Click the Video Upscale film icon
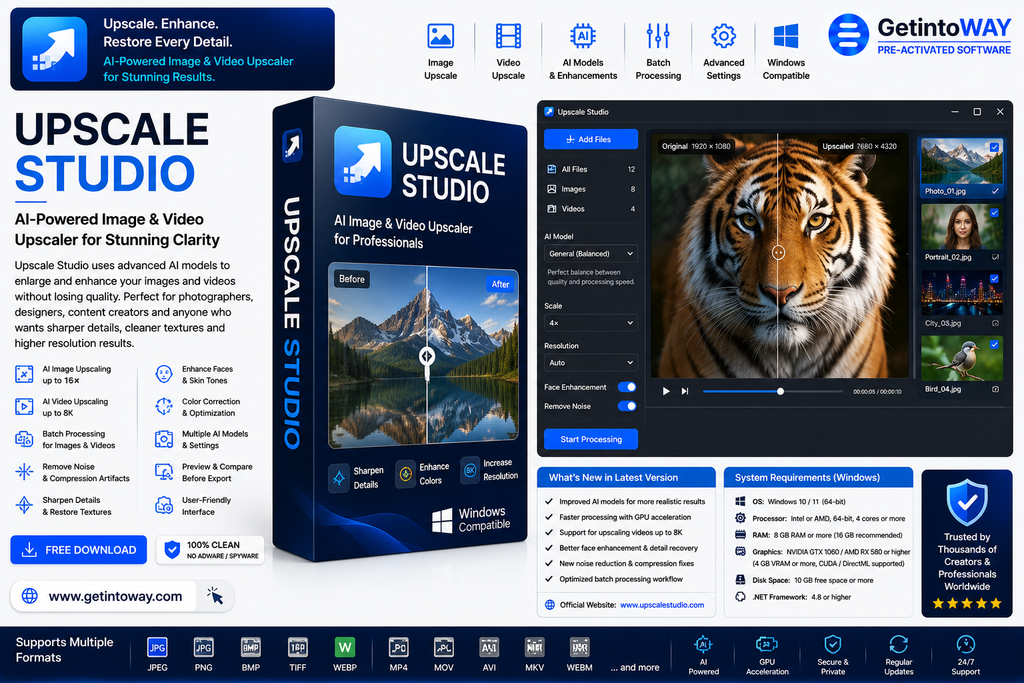 click(x=508, y=37)
